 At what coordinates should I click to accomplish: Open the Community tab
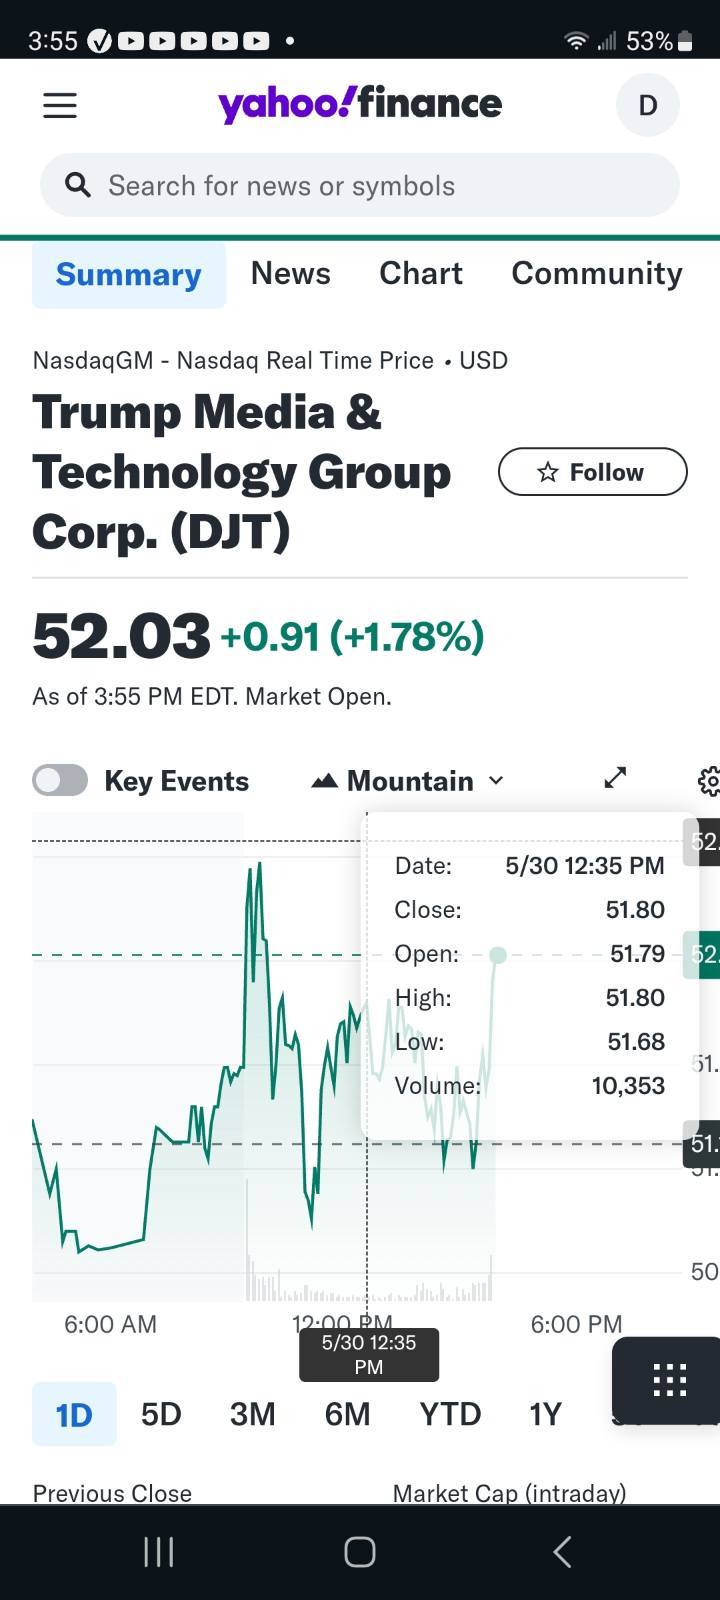[596, 273]
